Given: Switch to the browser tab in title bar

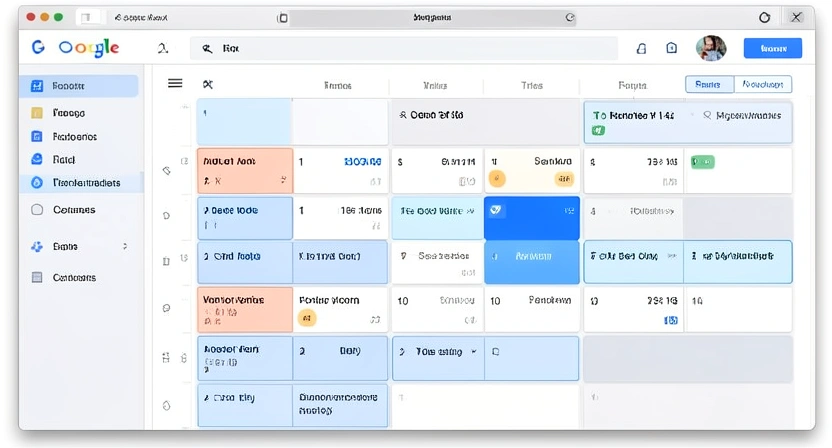Looking at the screenshot, I should 141,18.
